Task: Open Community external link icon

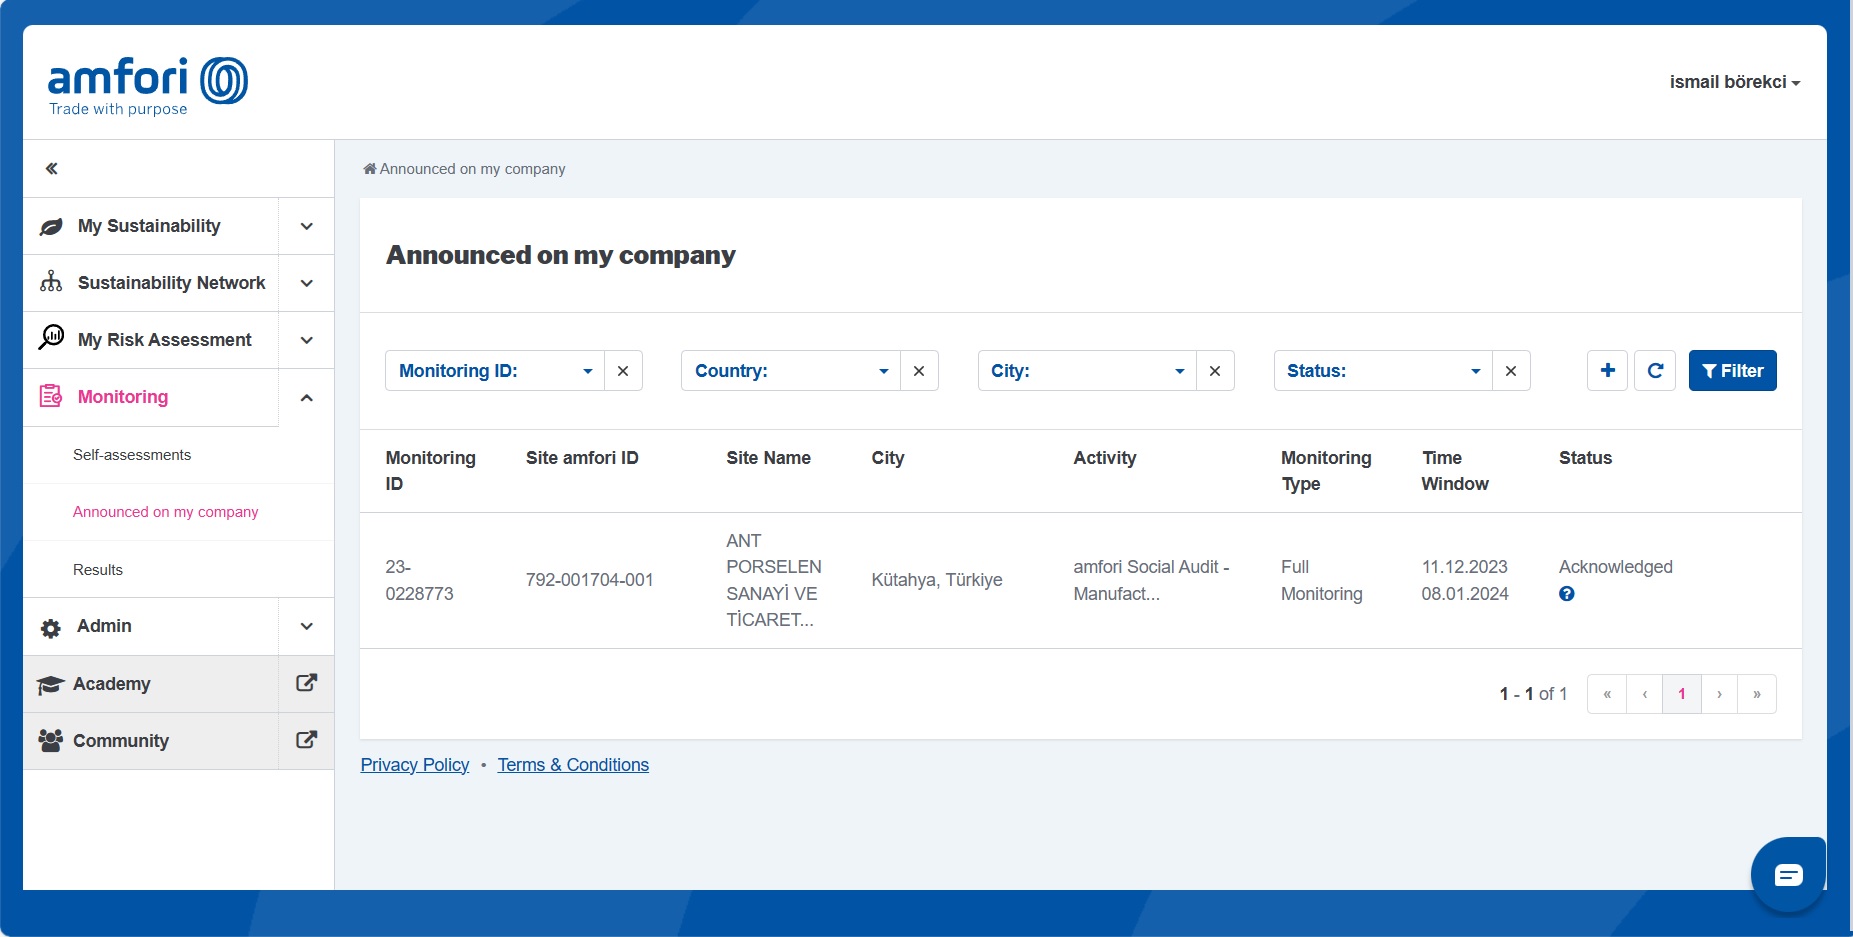Action: pyautogui.click(x=307, y=740)
